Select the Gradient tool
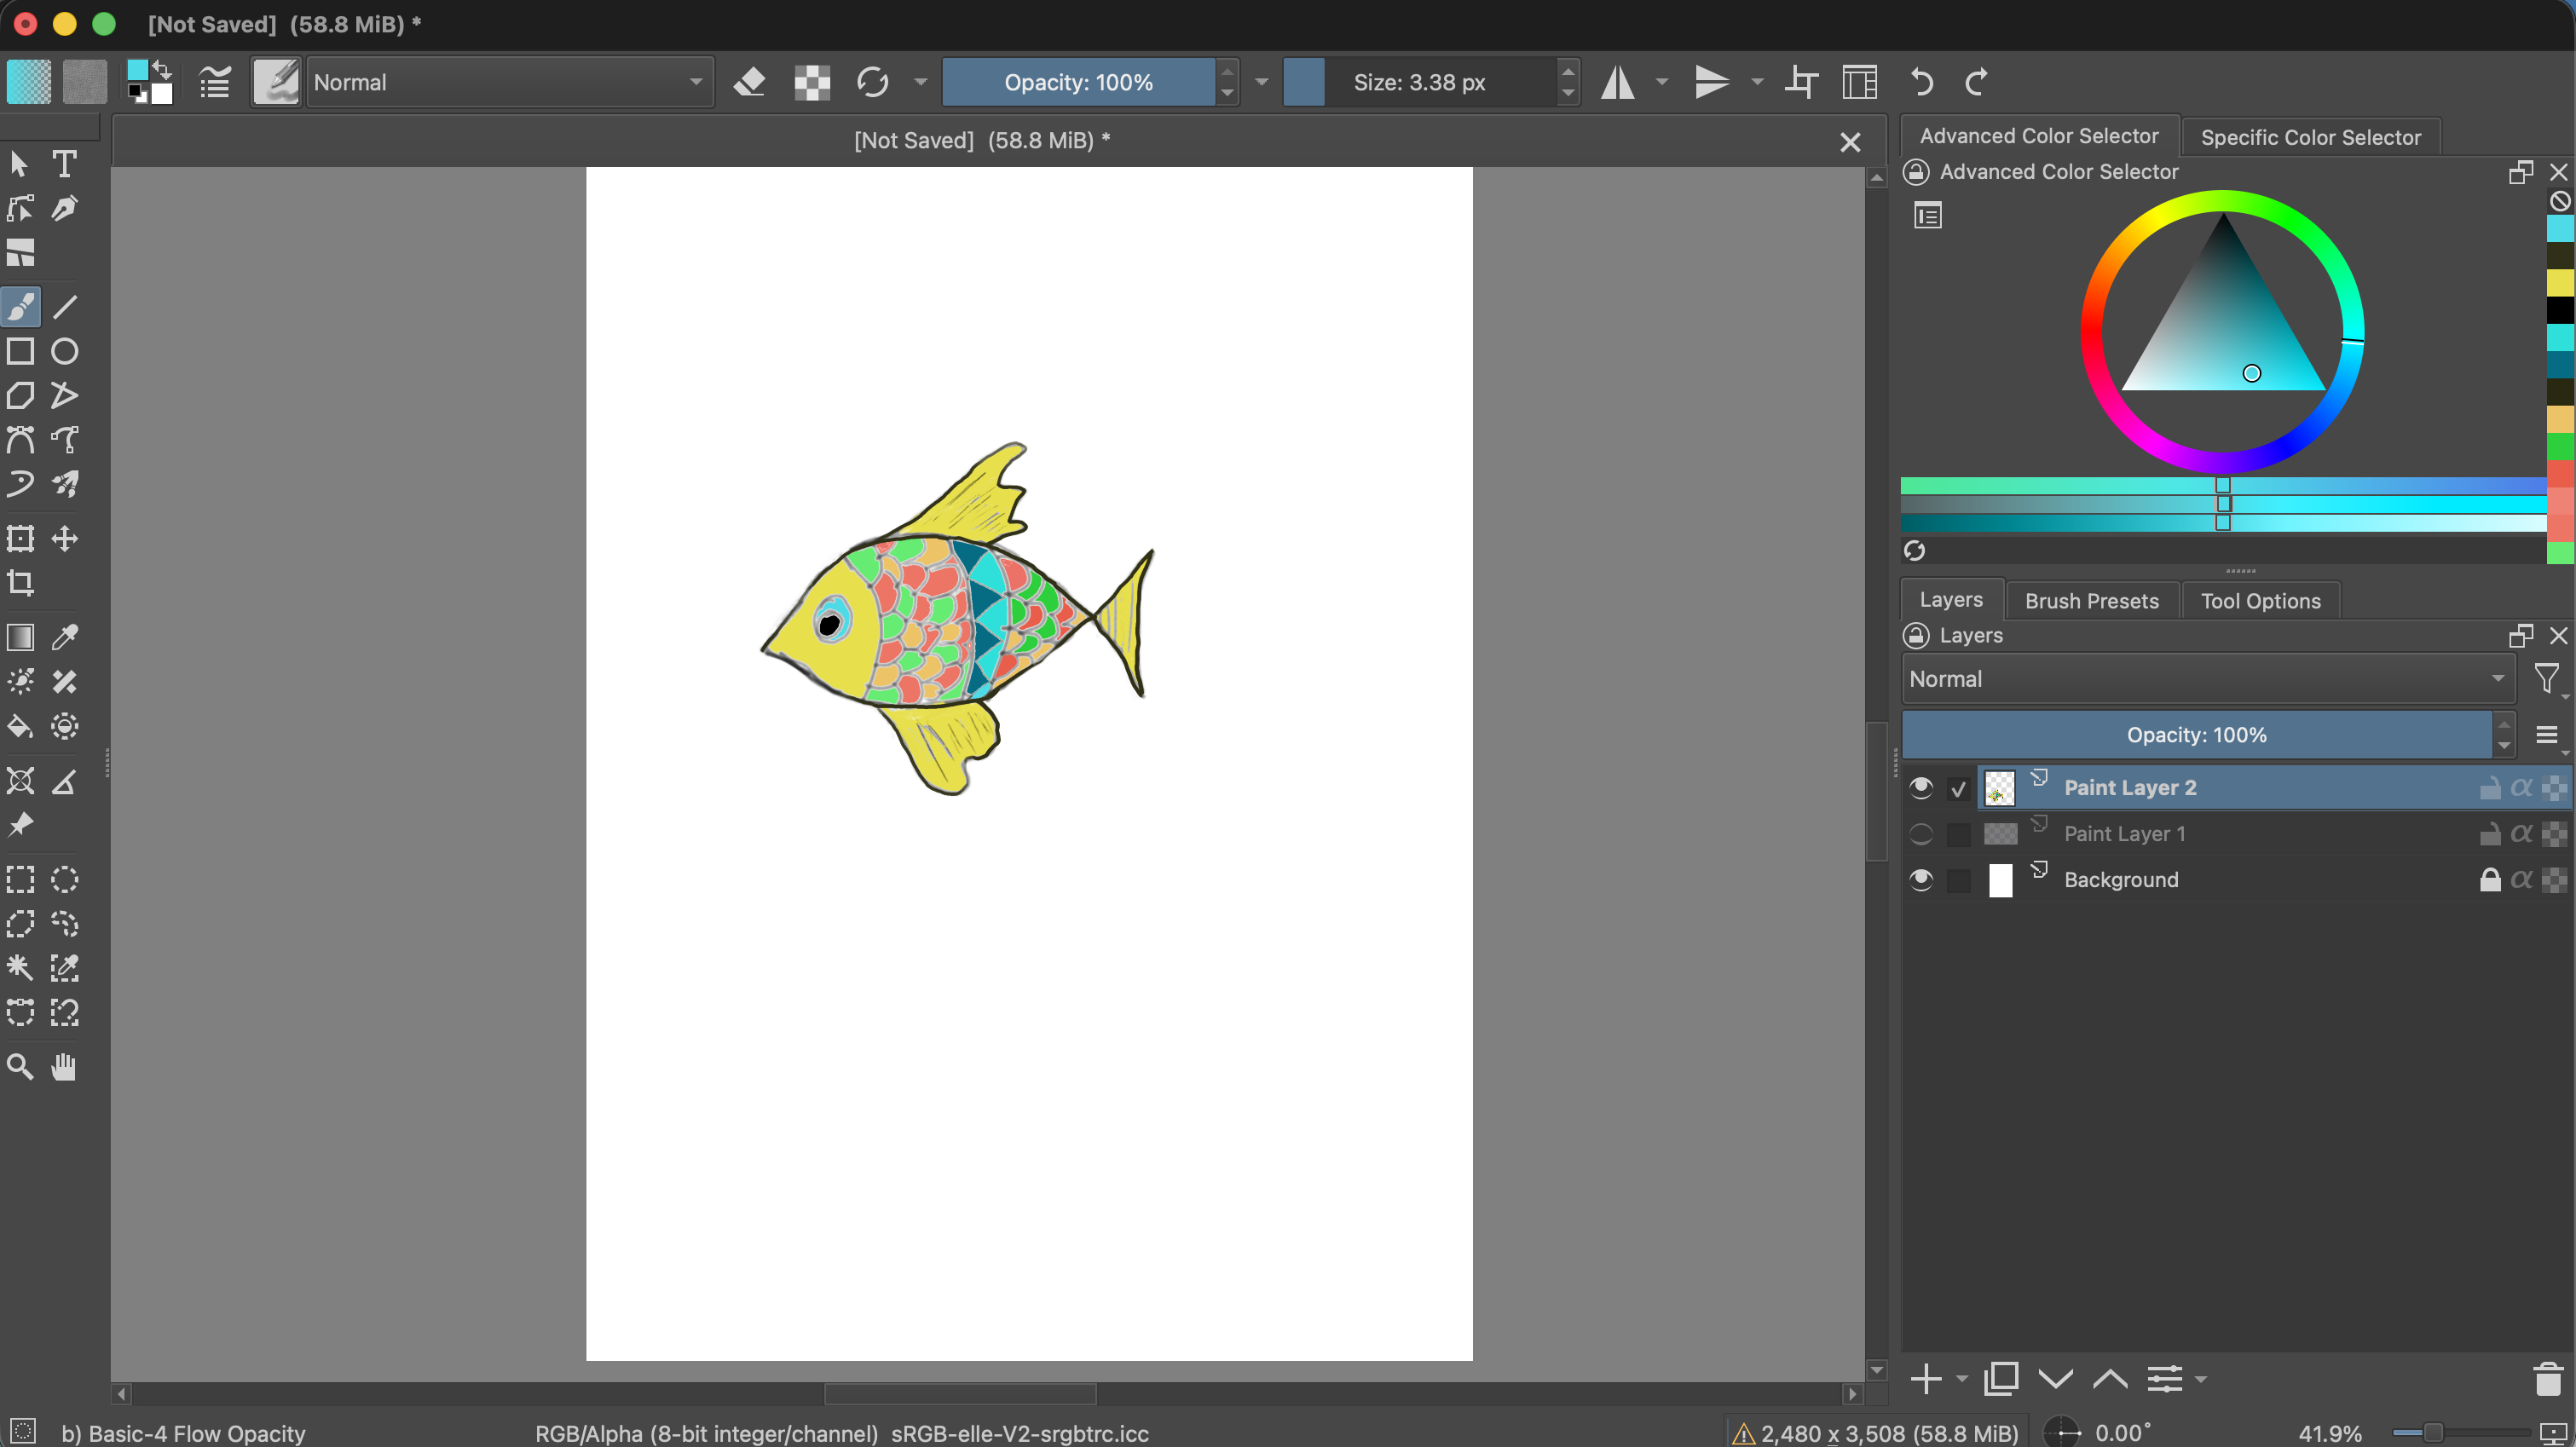The height and width of the screenshot is (1447, 2576). [21, 637]
